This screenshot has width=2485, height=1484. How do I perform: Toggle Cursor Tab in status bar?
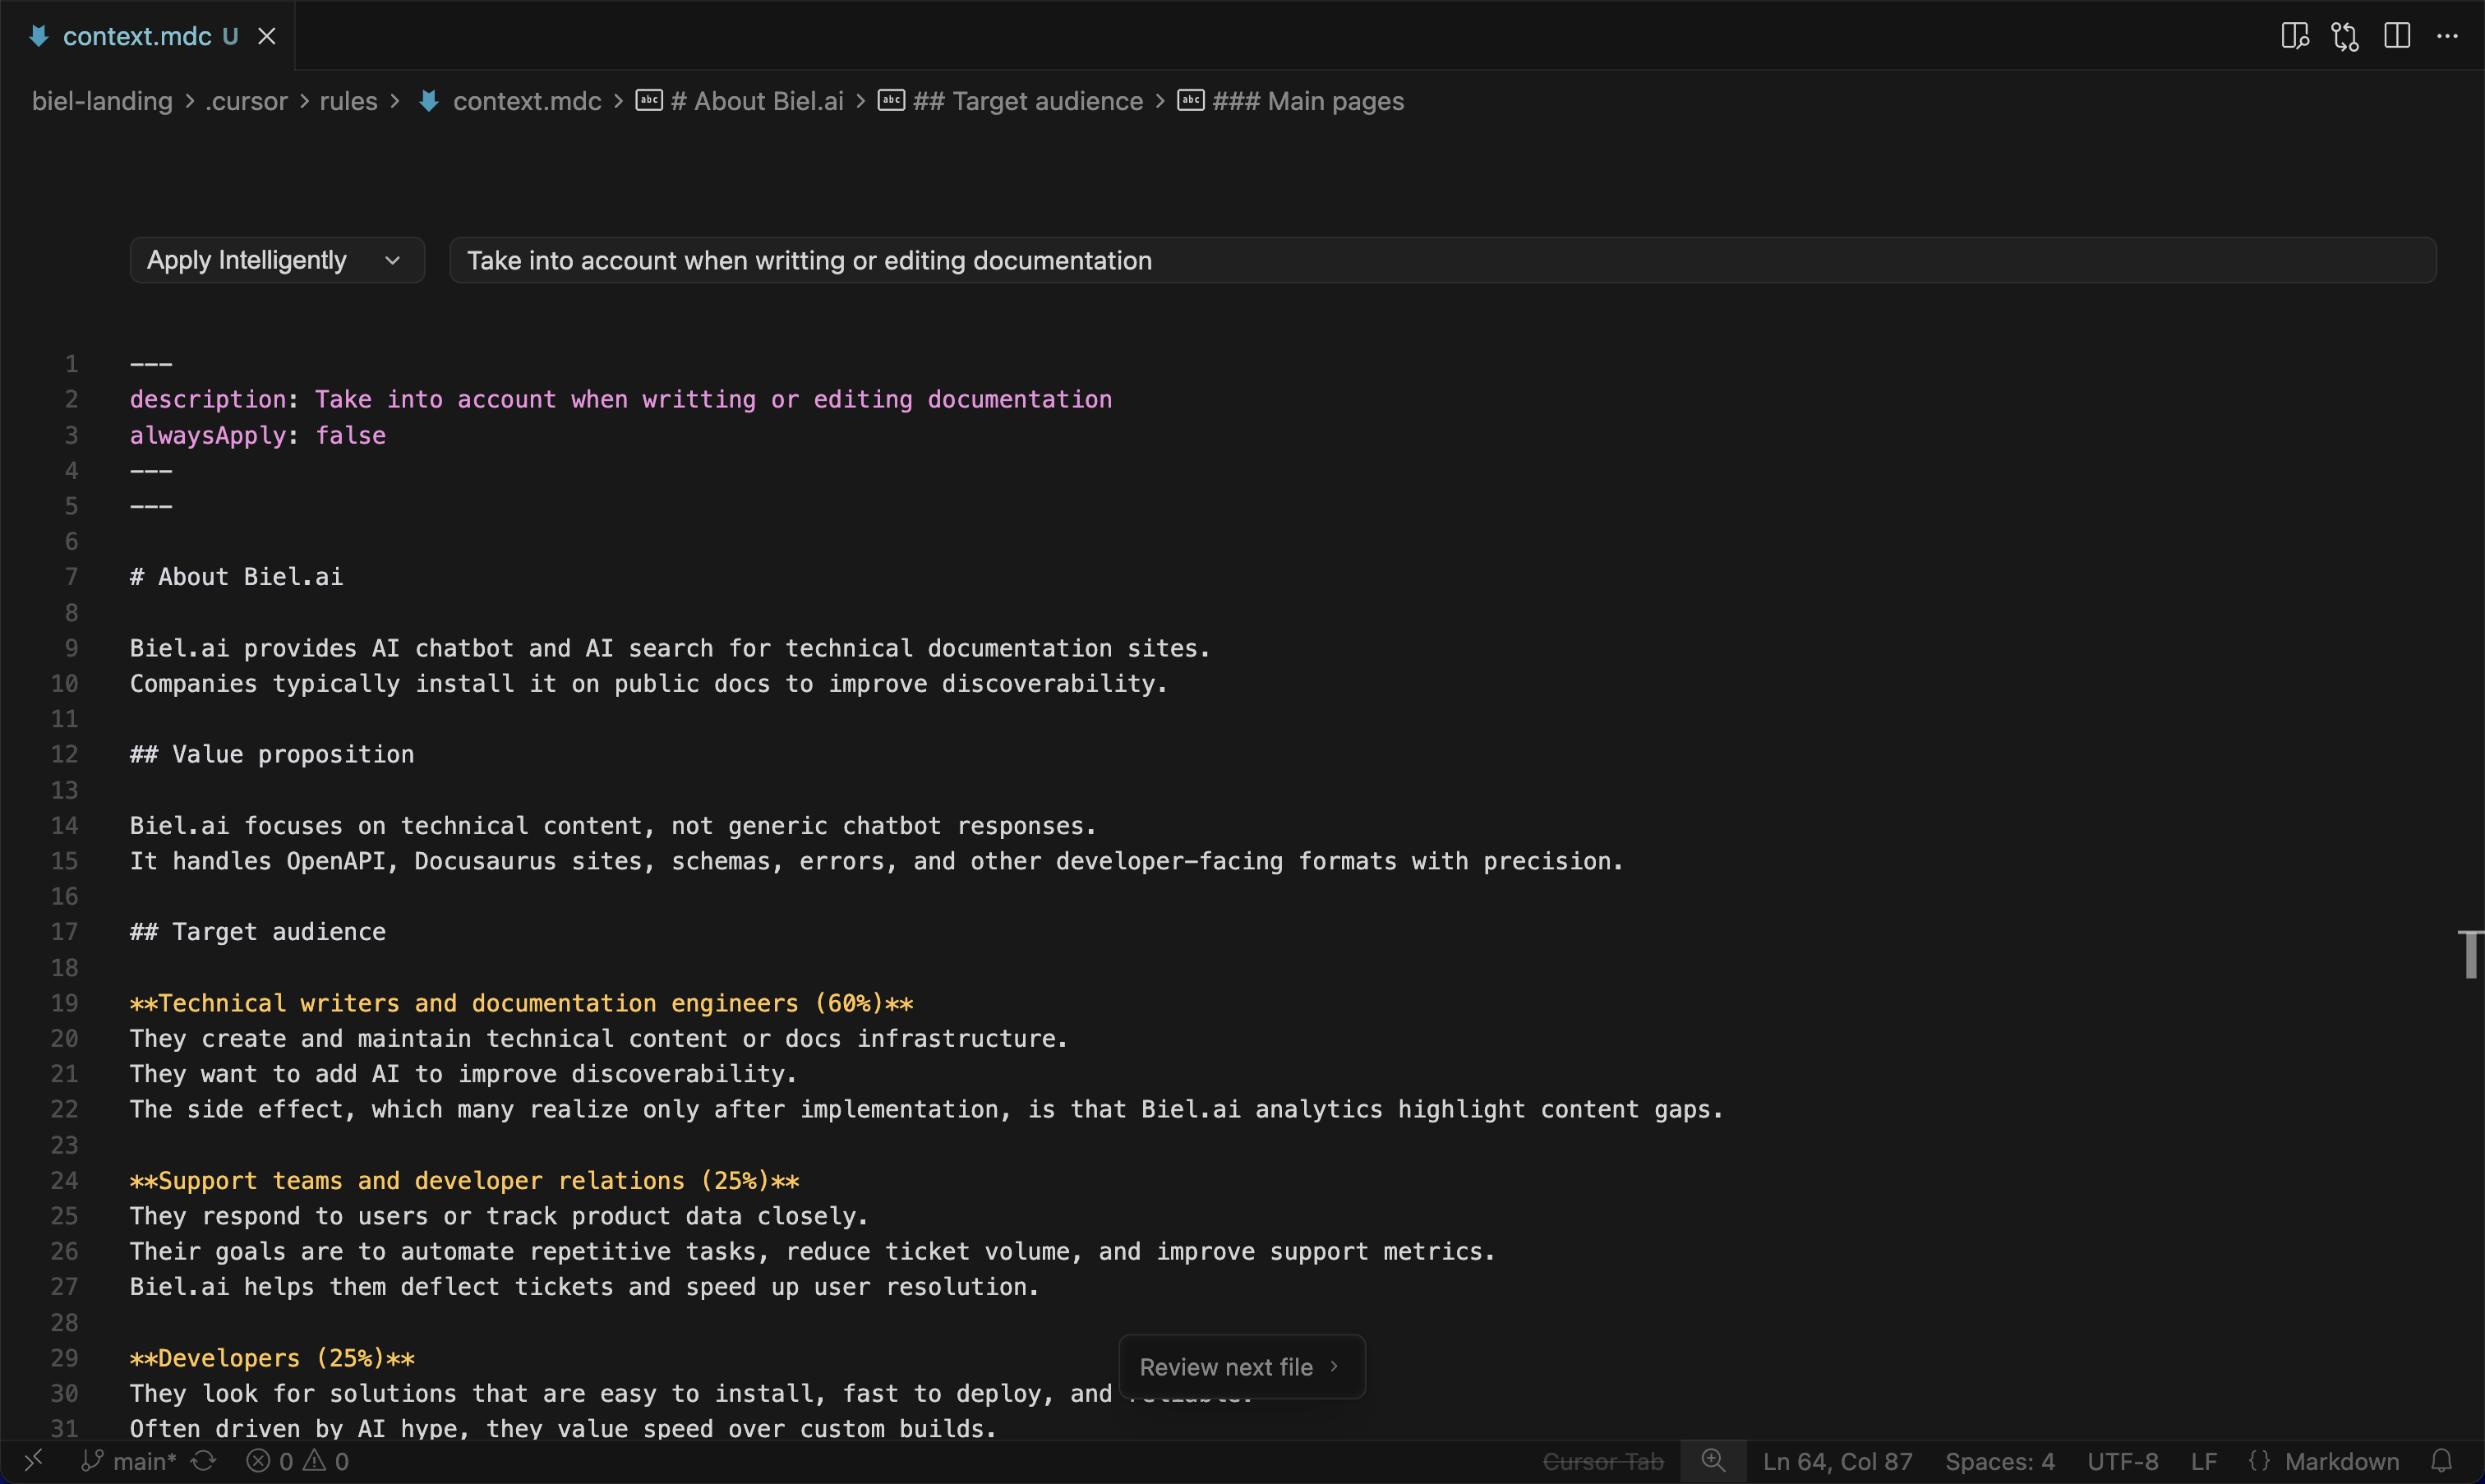[x=1603, y=1461]
